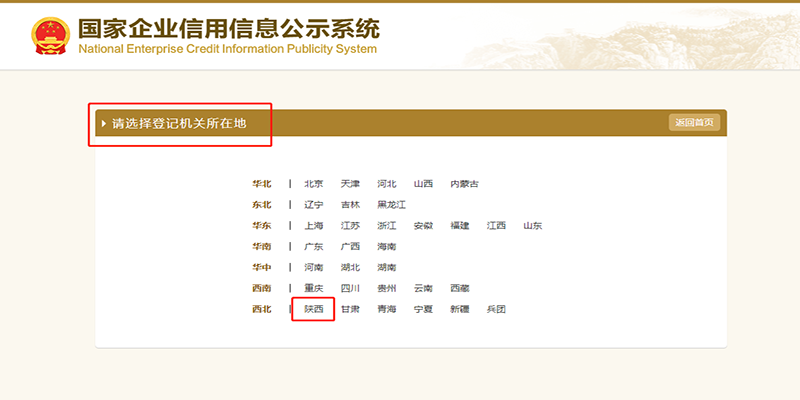Select 江苏 province
The image size is (800, 400).
point(350,226)
